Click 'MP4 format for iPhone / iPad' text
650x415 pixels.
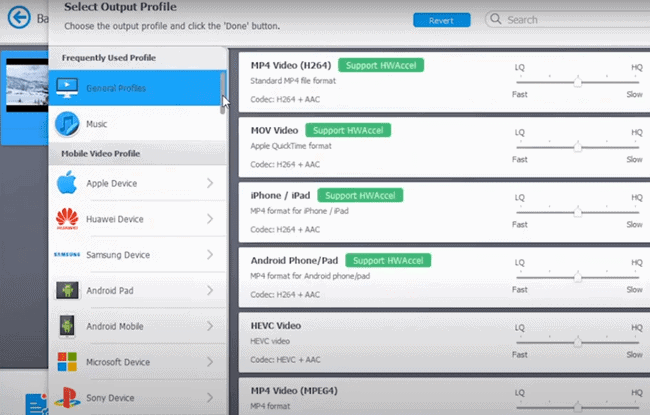click(x=299, y=211)
